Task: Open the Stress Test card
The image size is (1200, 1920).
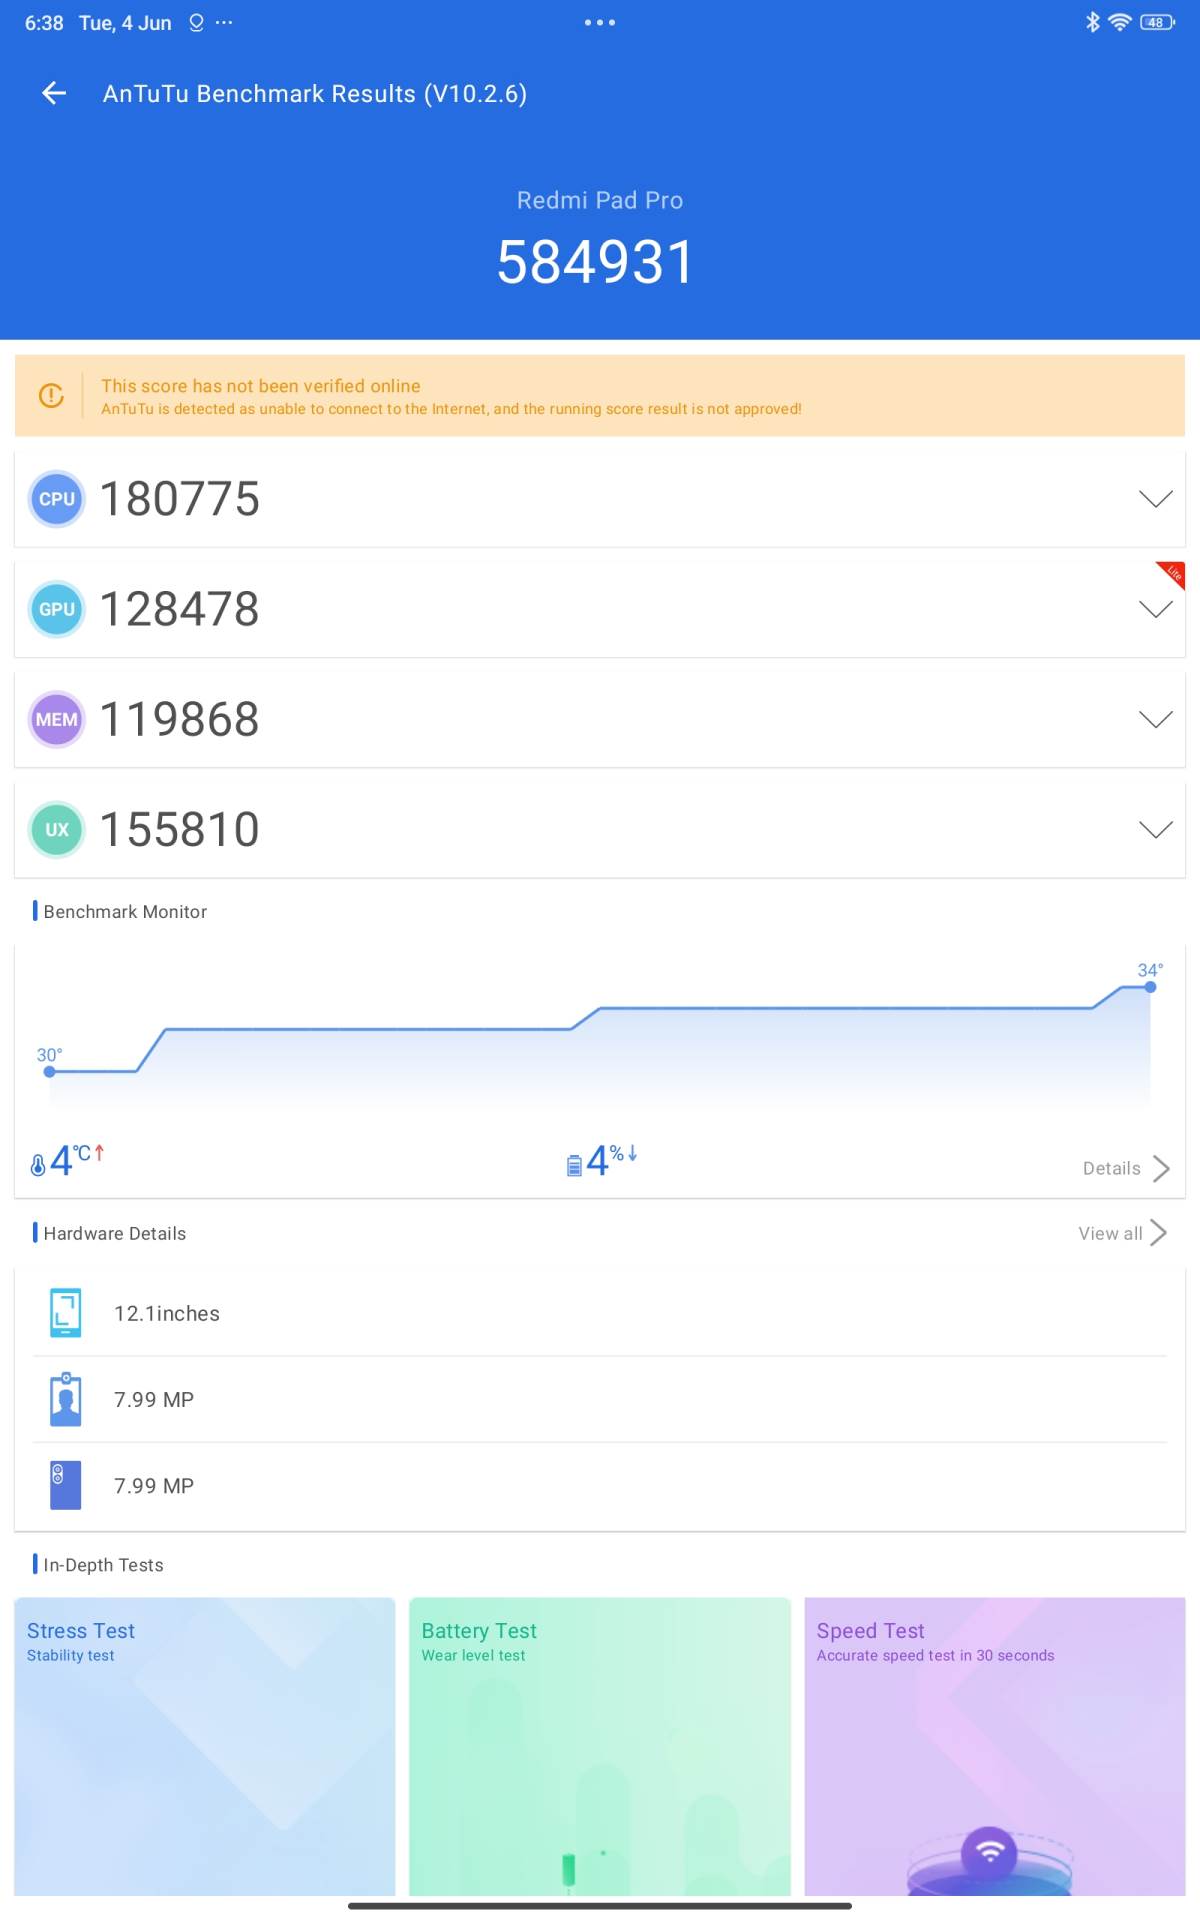Action: coord(205,1745)
